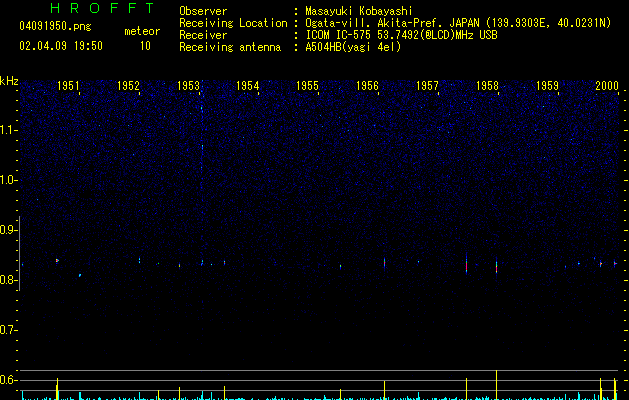
Task: Click the 0.9 frequency axis label
Action: tap(8, 230)
